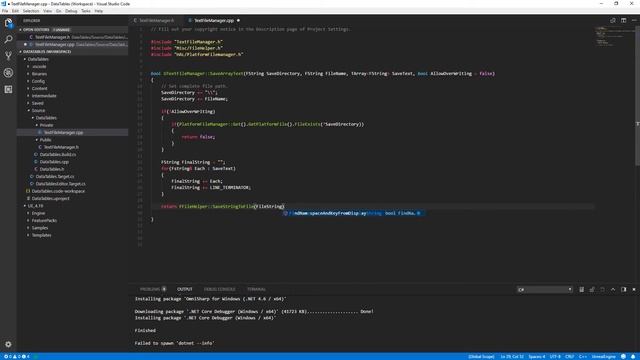Click the feedback smiley in status bar
640x360 pixels.
(x=623, y=356)
